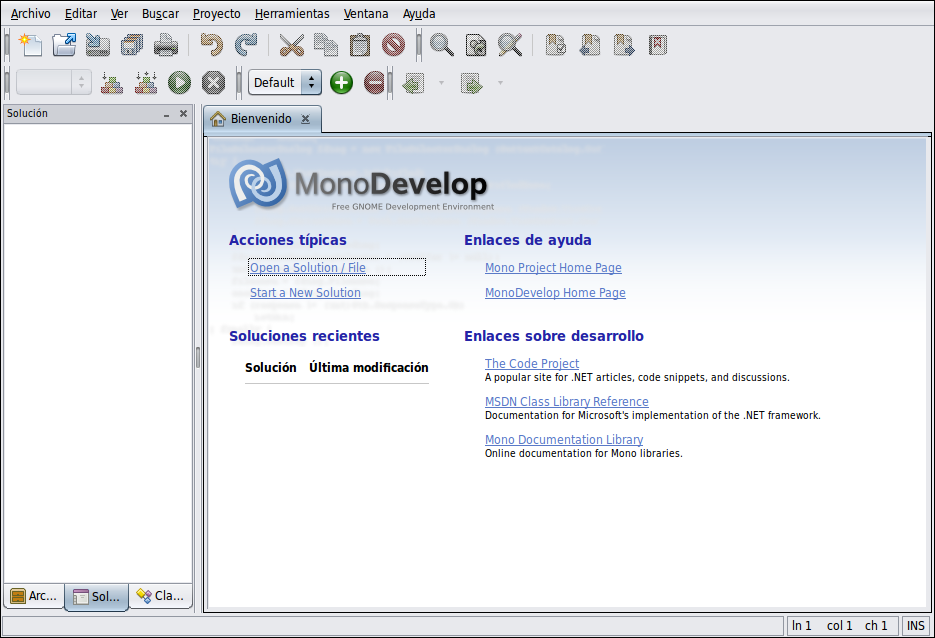The height and width of the screenshot is (638, 935).
Task: Open the Proyecto menu
Action: click(x=216, y=14)
